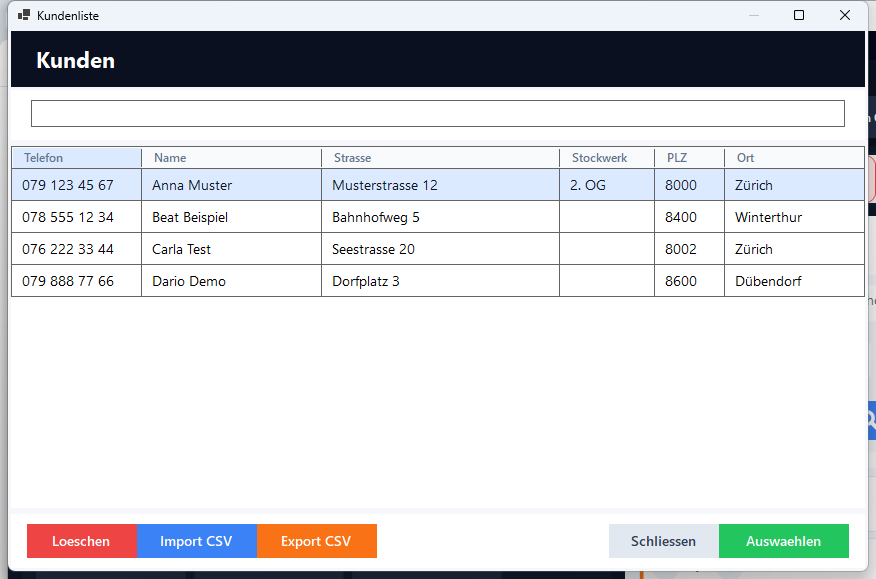The image size is (876, 579).
Task: Confirm with the Auswaehlen button
Action: (784, 541)
